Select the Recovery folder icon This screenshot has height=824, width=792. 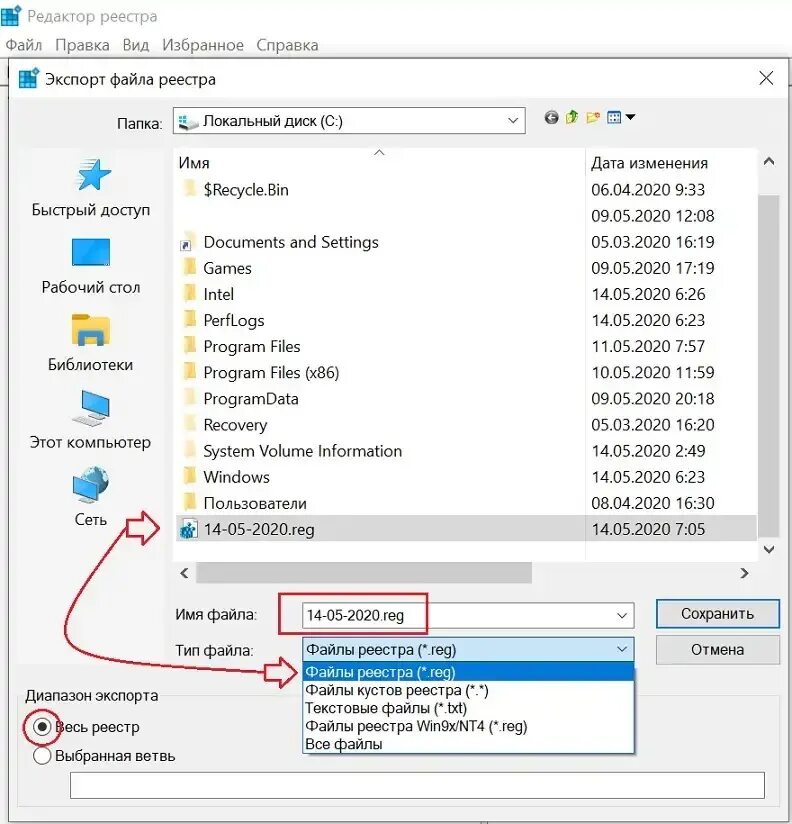189,424
